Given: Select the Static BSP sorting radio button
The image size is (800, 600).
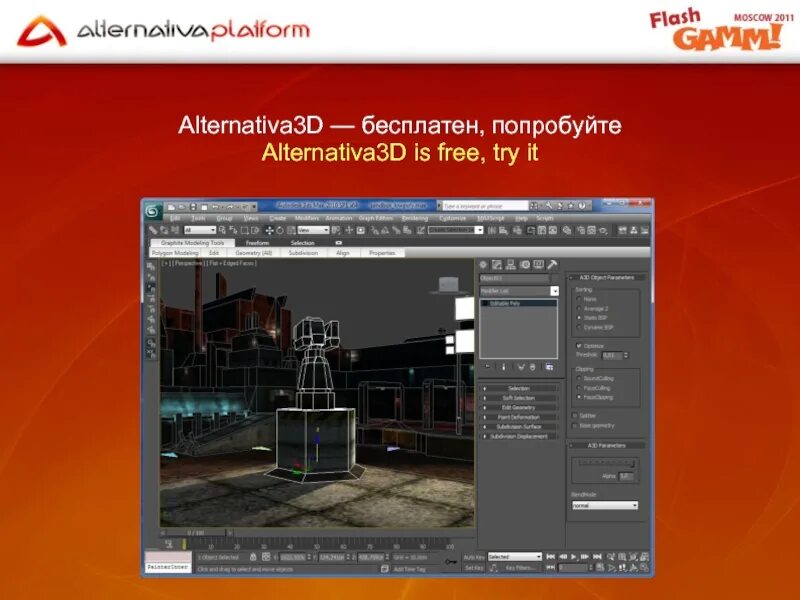Looking at the screenshot, I should (579, 318).
